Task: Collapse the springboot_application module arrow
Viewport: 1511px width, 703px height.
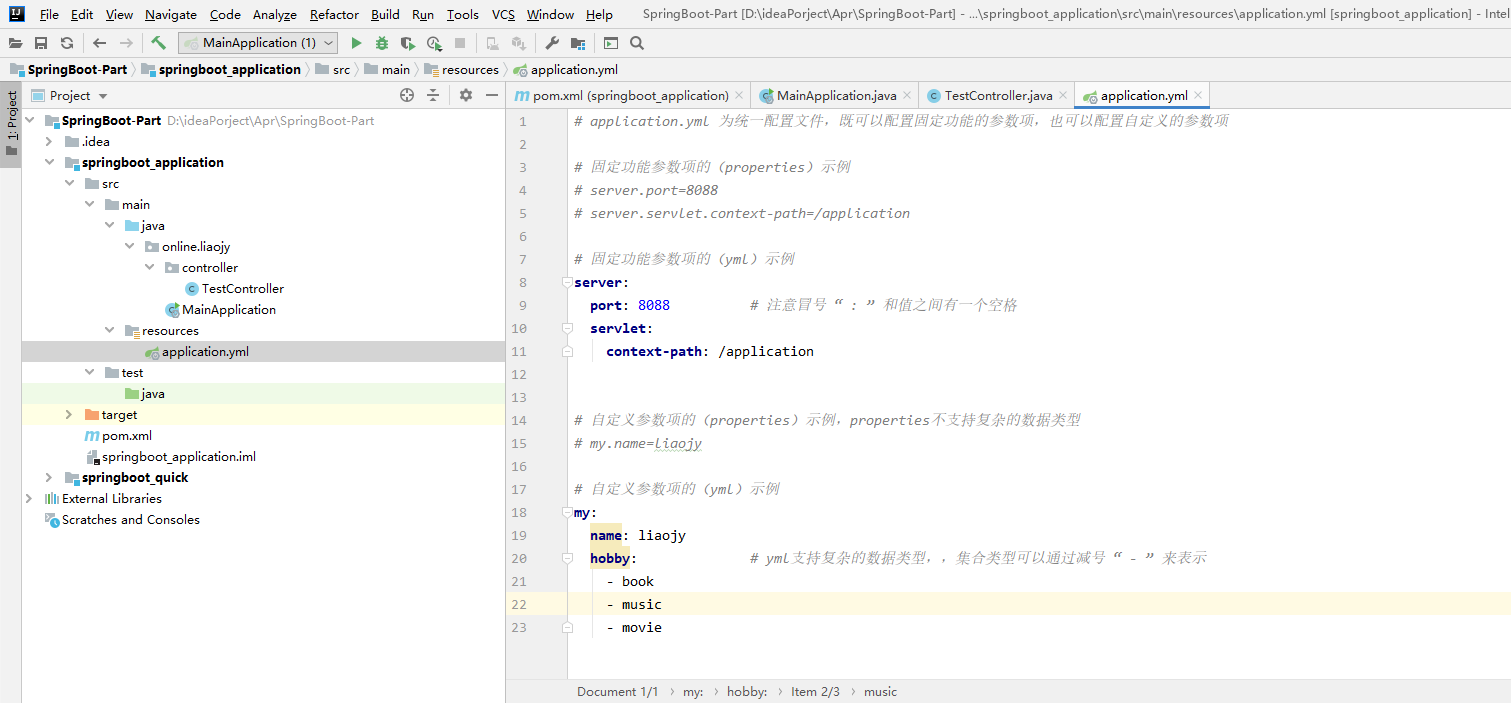Action: (49, 162)
